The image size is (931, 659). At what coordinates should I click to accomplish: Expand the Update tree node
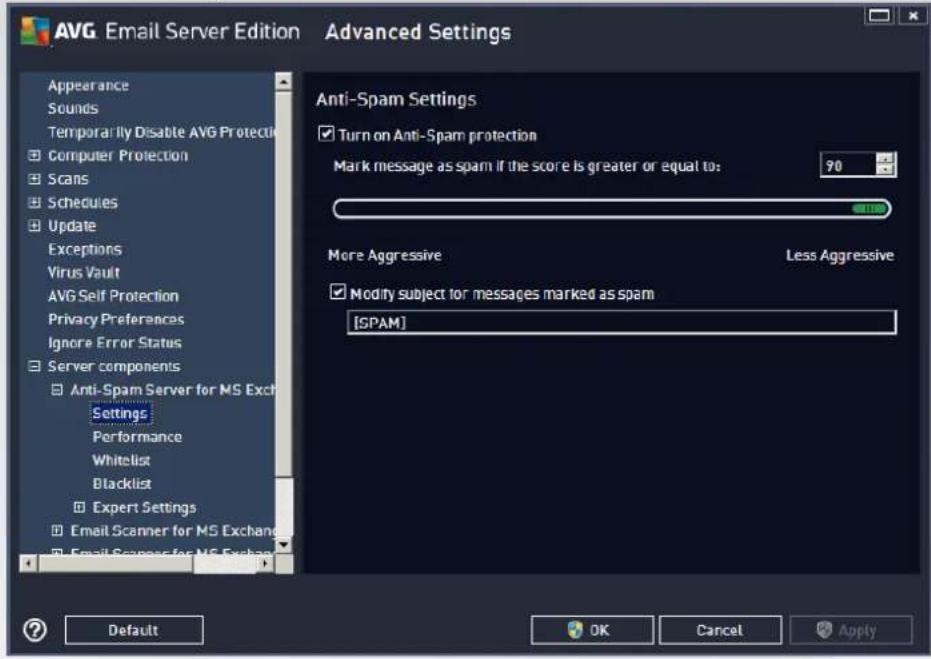pos(34,226)
